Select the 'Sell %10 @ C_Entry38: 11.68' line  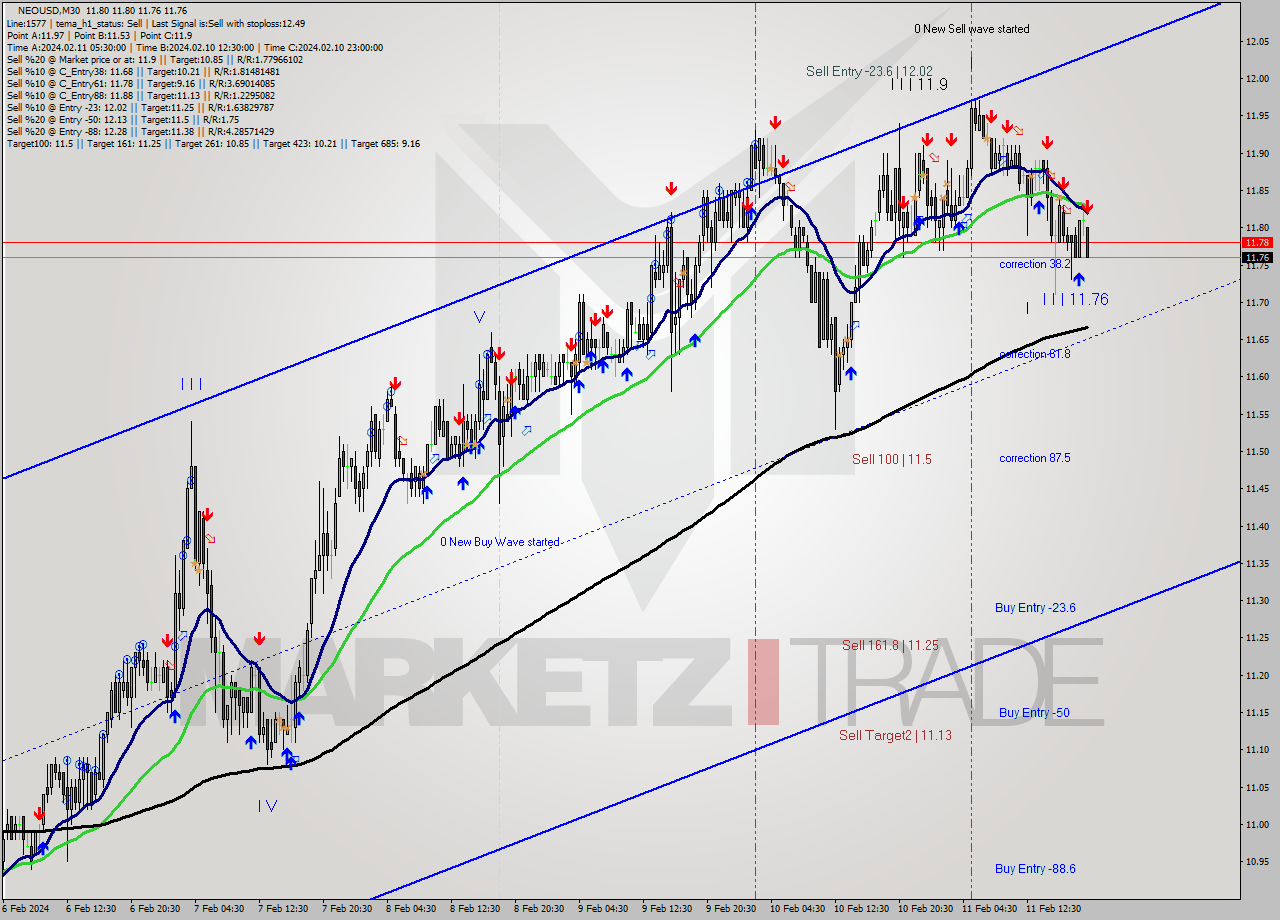point(143,71)
